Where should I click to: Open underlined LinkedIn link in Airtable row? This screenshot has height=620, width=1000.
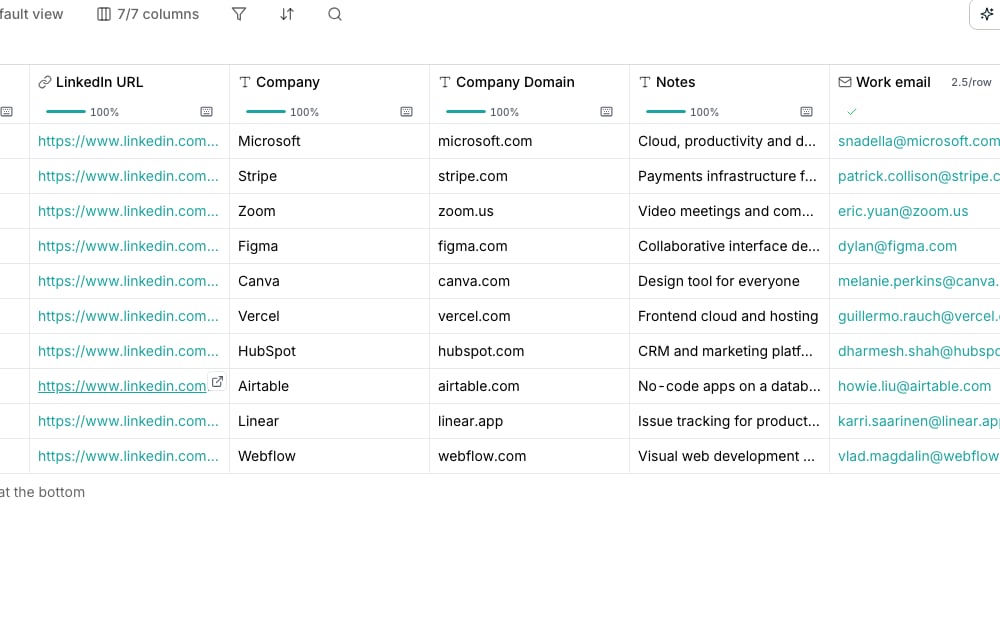(122, 386)
